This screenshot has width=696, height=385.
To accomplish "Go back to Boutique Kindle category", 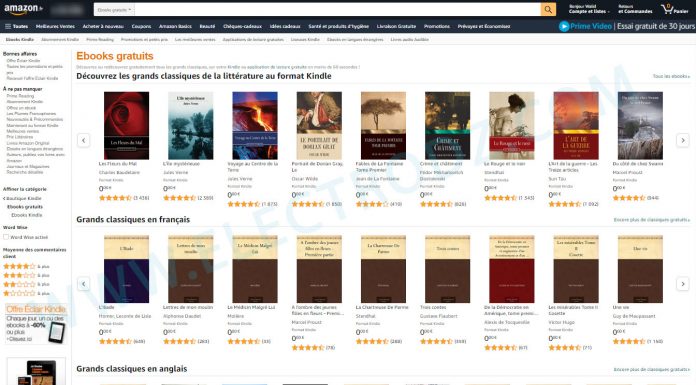I will coord(23,198).
